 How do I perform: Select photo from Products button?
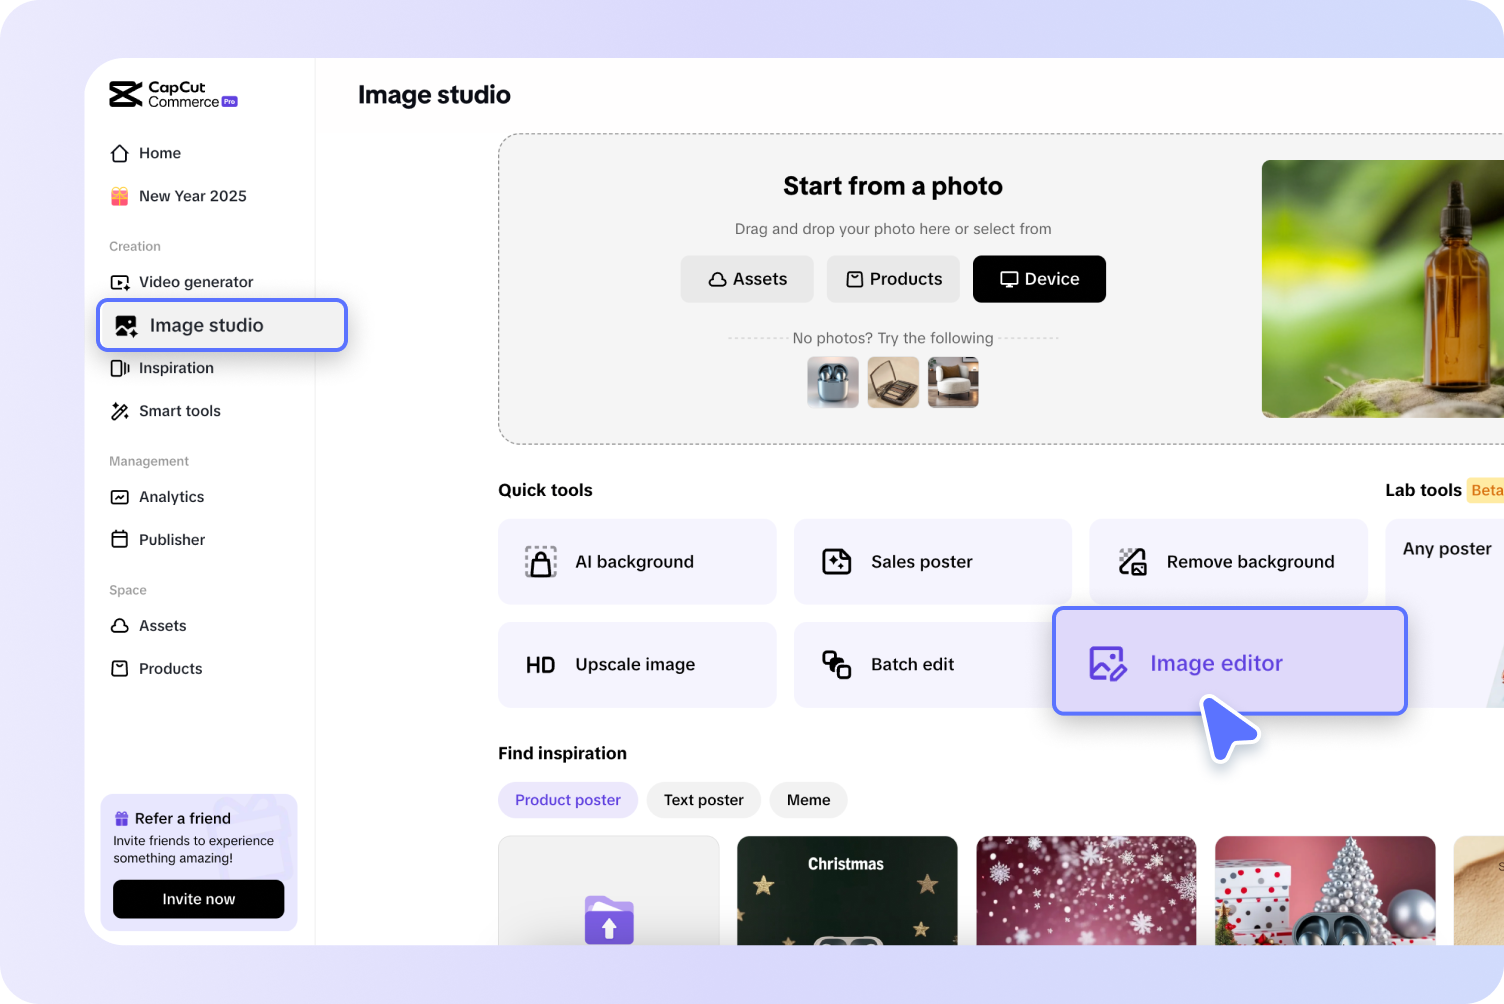click(893, 279)
